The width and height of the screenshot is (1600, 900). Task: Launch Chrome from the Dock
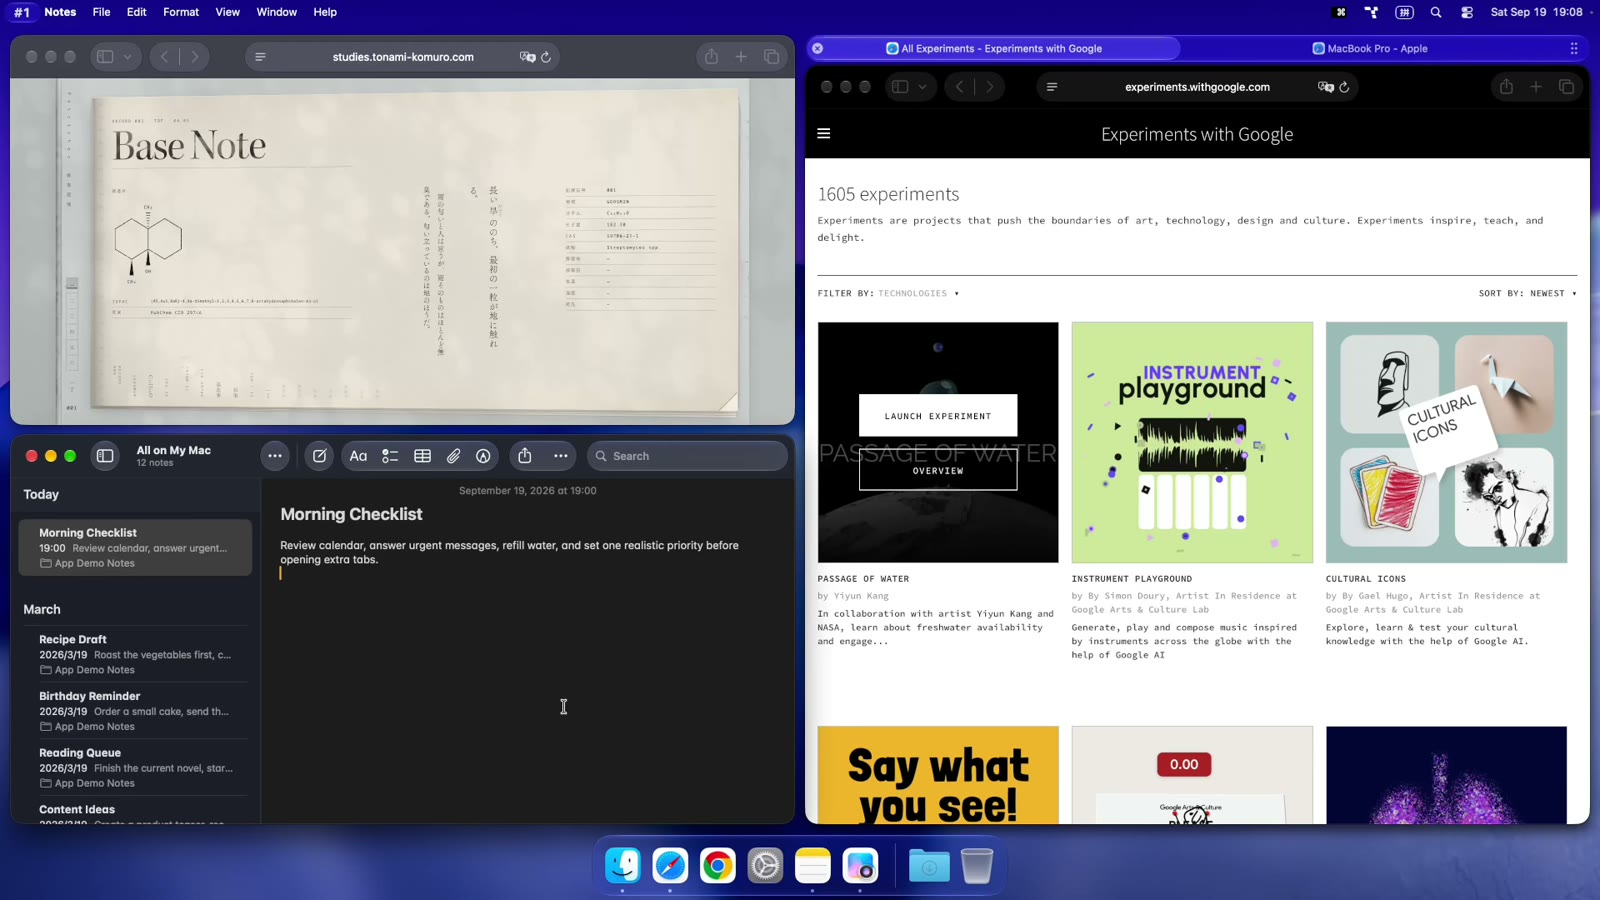click(x=718, y=865)
